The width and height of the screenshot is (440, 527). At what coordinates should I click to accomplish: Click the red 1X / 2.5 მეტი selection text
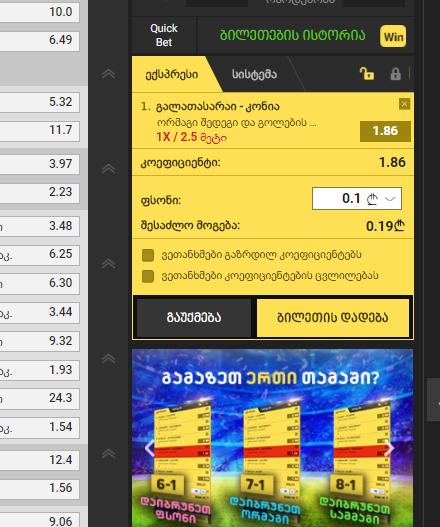coord(192,137)
